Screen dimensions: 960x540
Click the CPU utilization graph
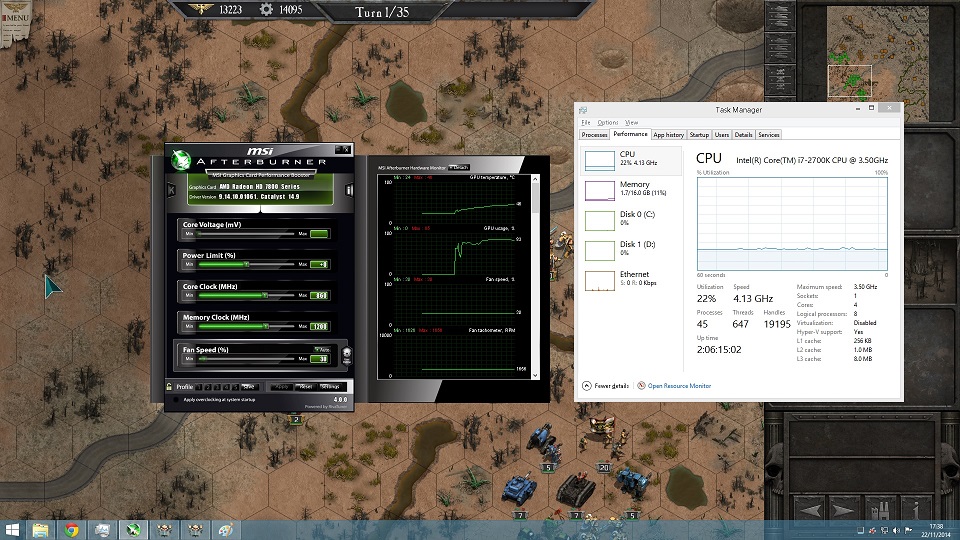pyautogui.click(x=792, y=224)
